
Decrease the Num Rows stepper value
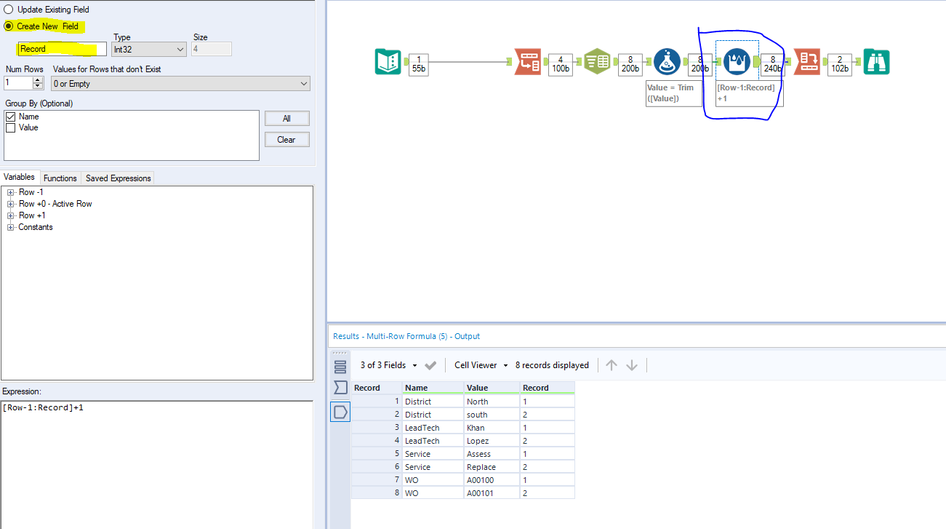point(38,86)
